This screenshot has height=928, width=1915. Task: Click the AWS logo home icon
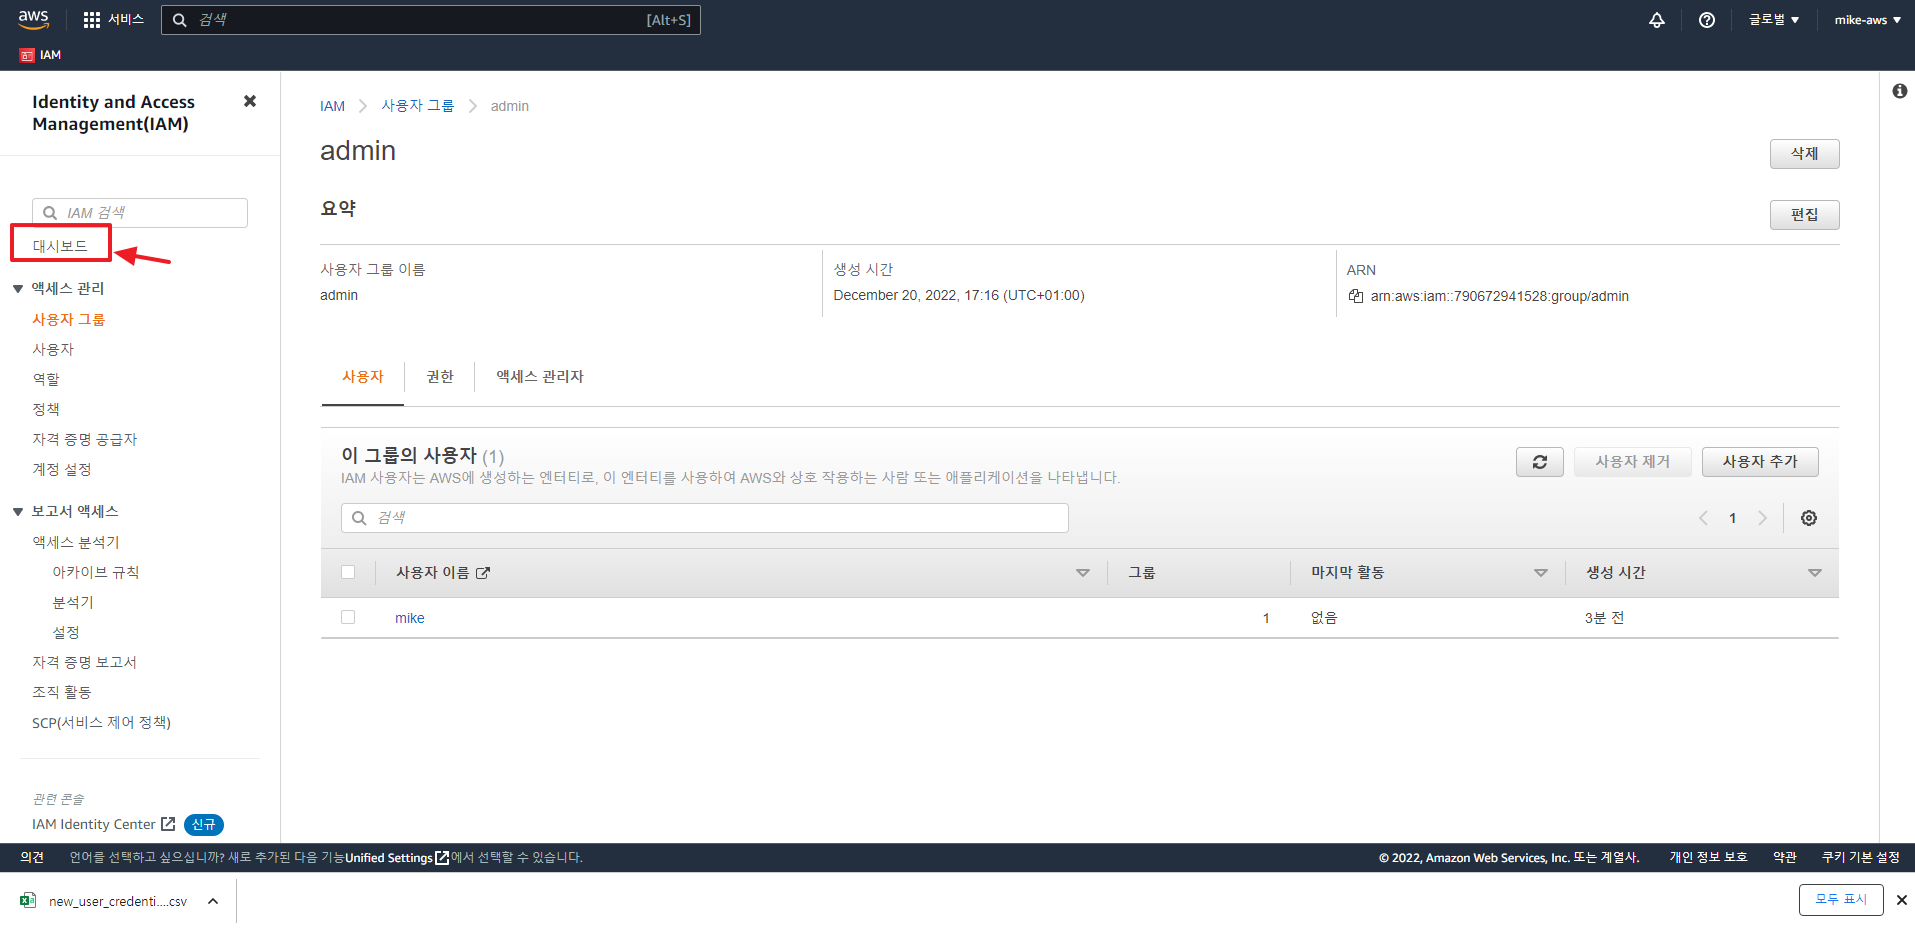33,19
